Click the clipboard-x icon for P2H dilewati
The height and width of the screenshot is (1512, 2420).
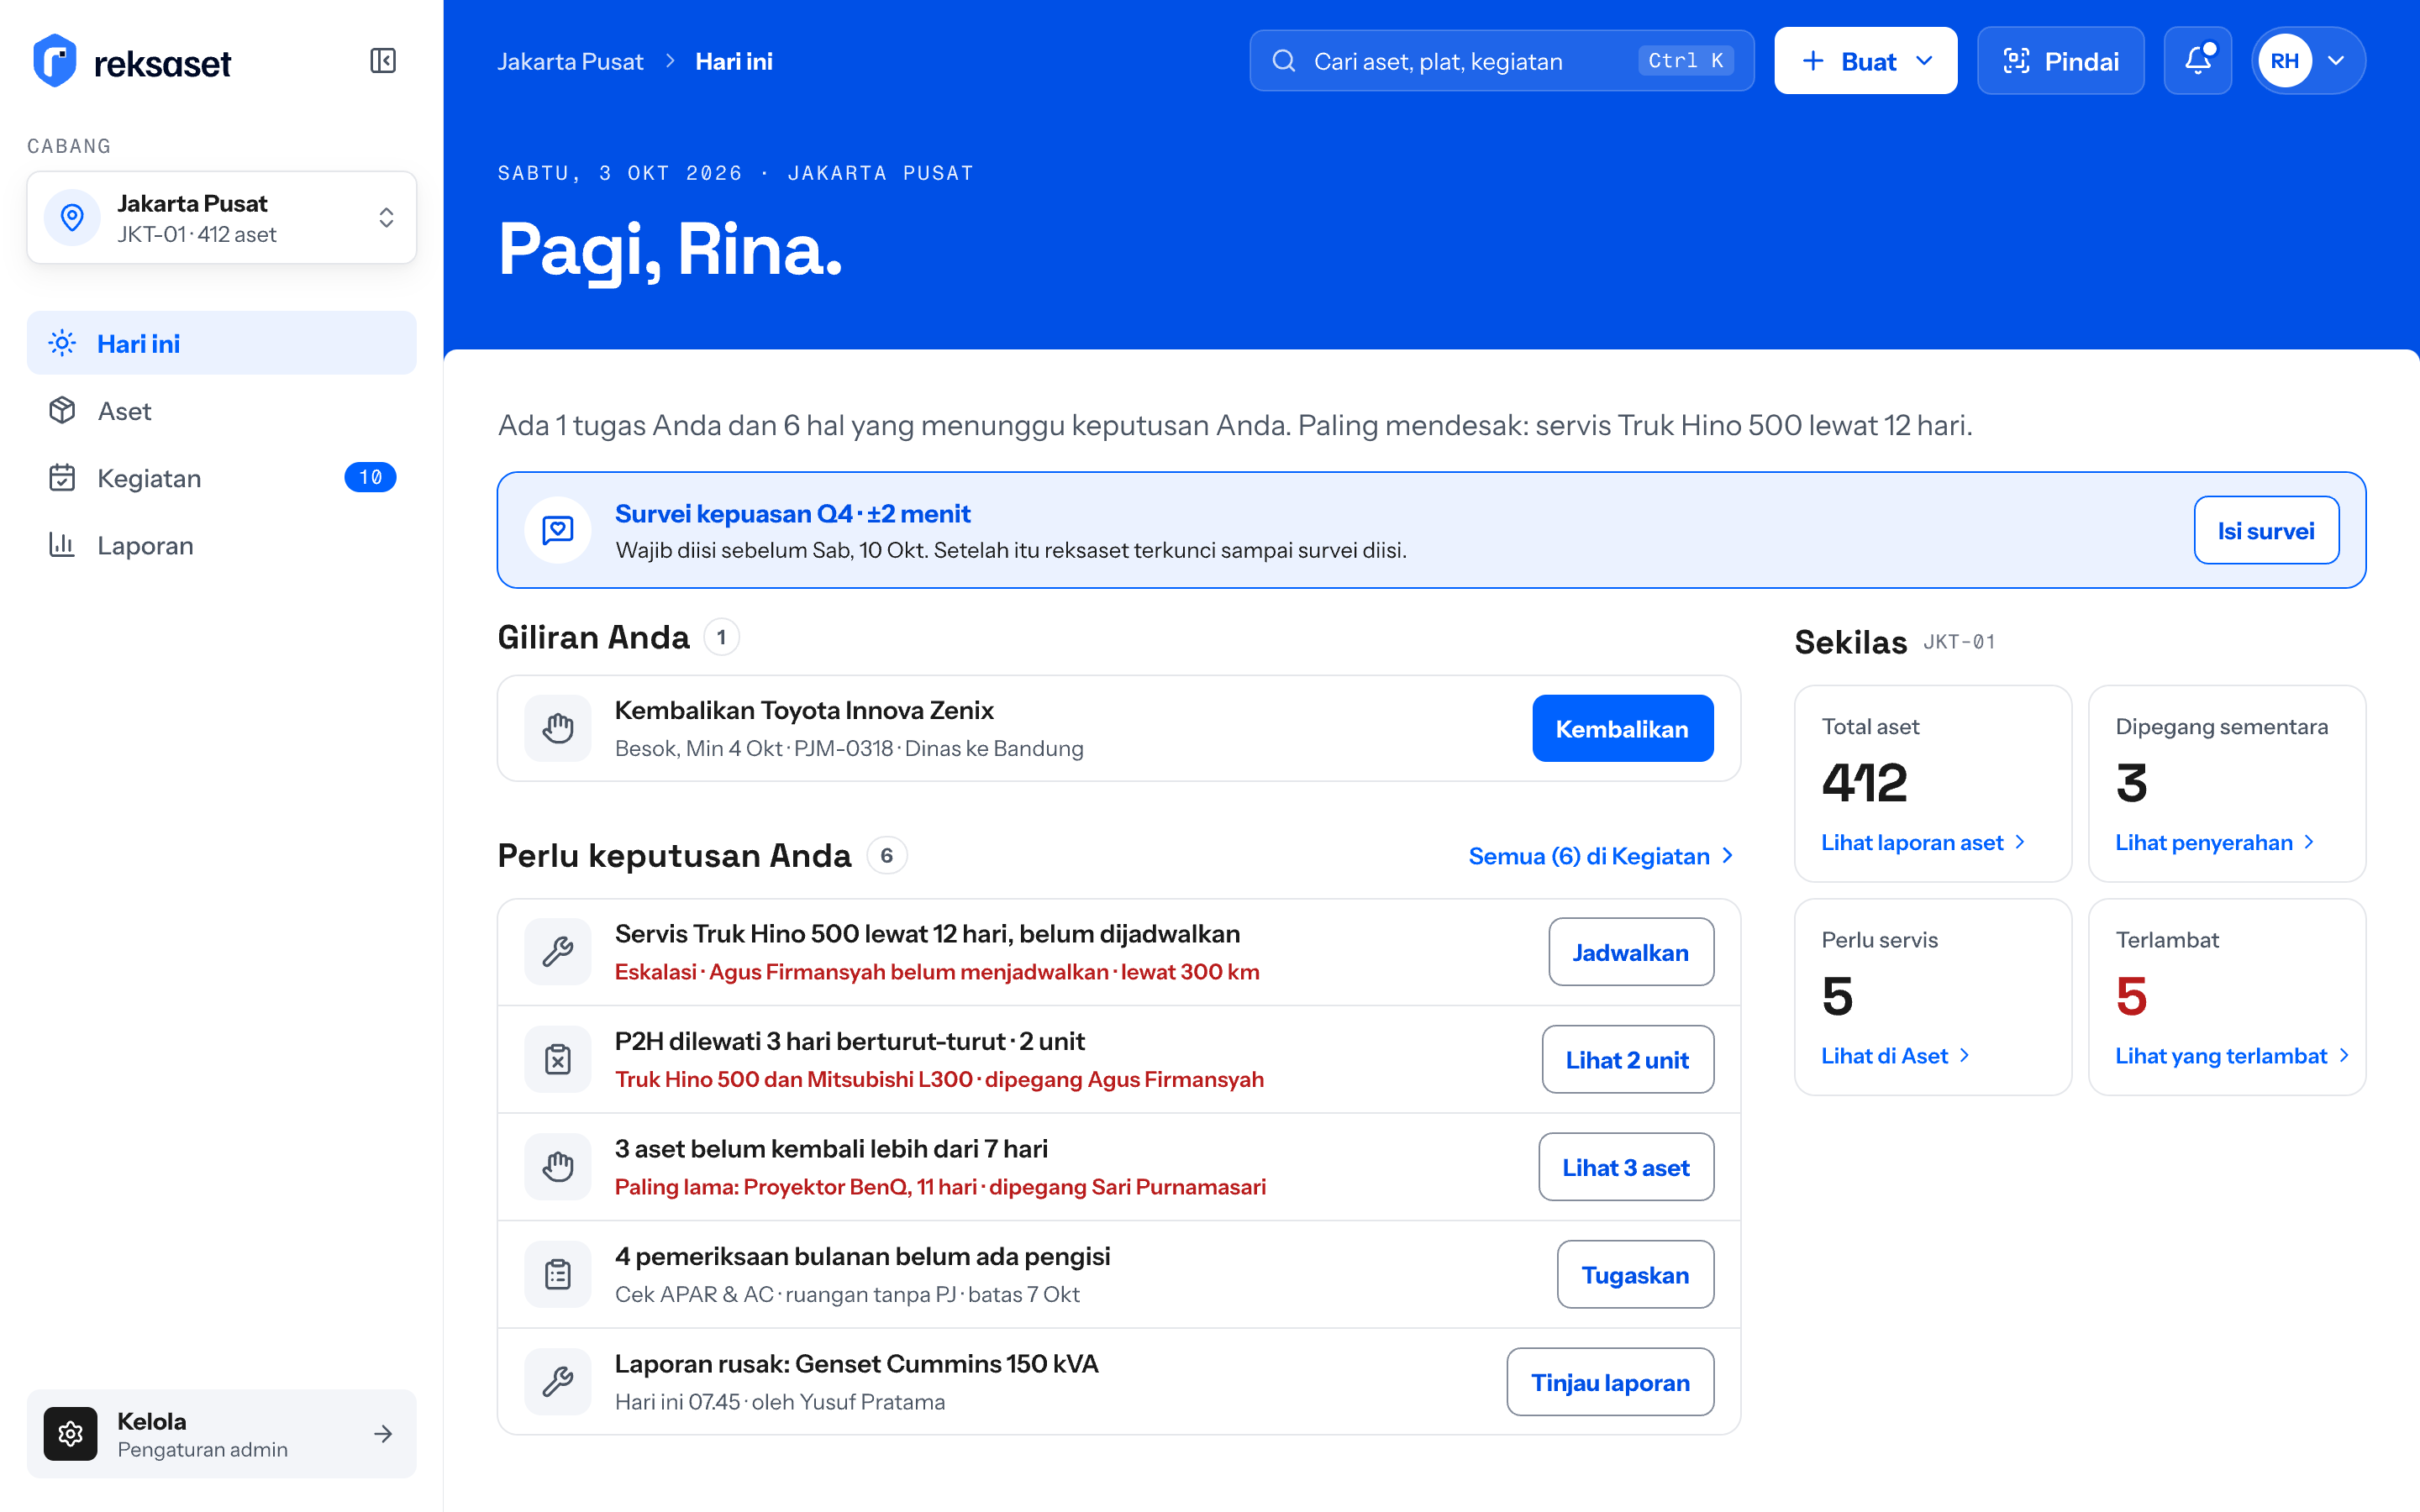pyautogui.click(x=558, y=1059)
